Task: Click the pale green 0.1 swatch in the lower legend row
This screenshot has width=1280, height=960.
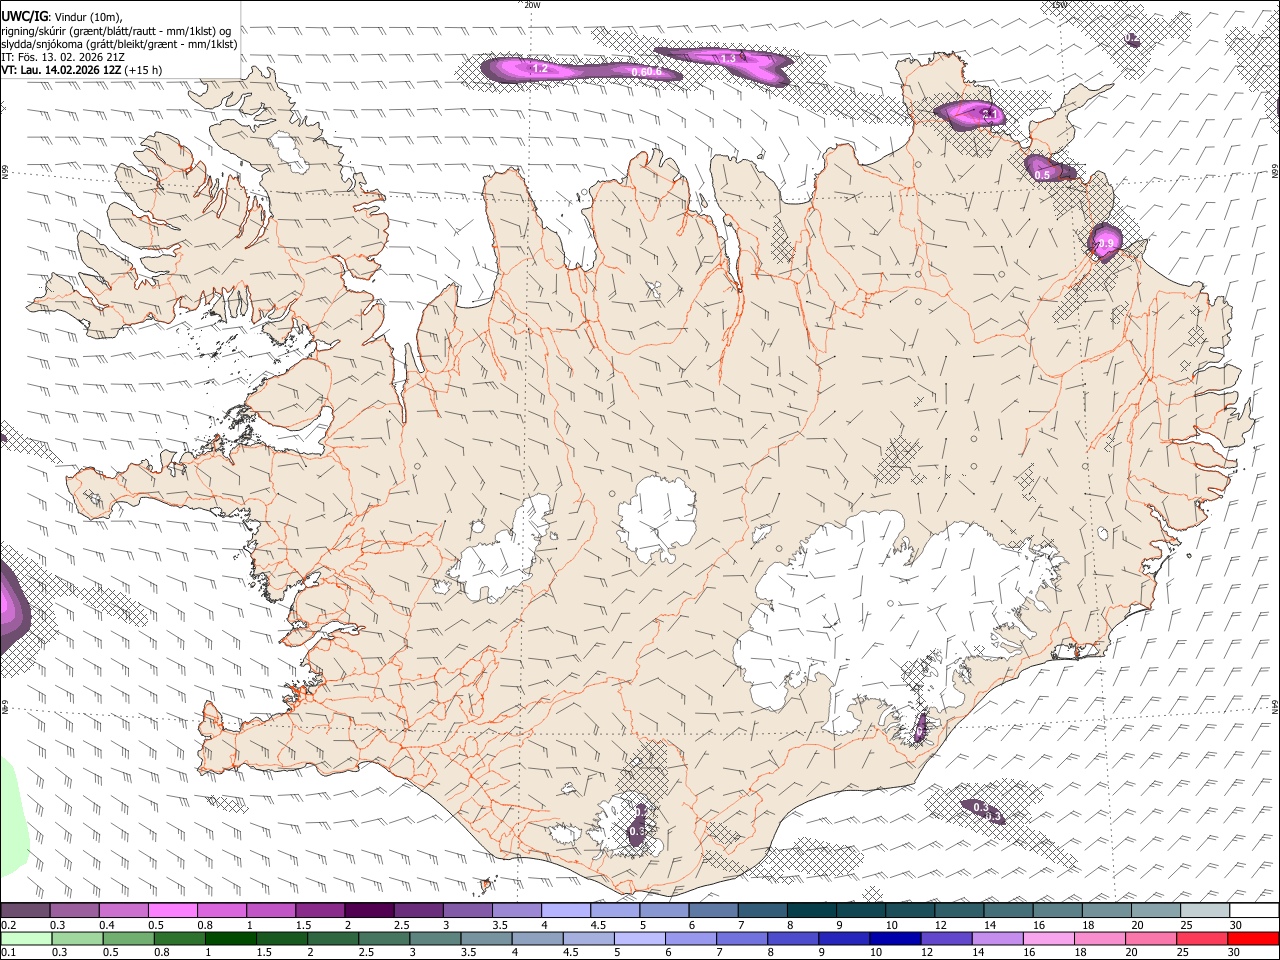Action: pyautogui.click(x=26, y=938)
